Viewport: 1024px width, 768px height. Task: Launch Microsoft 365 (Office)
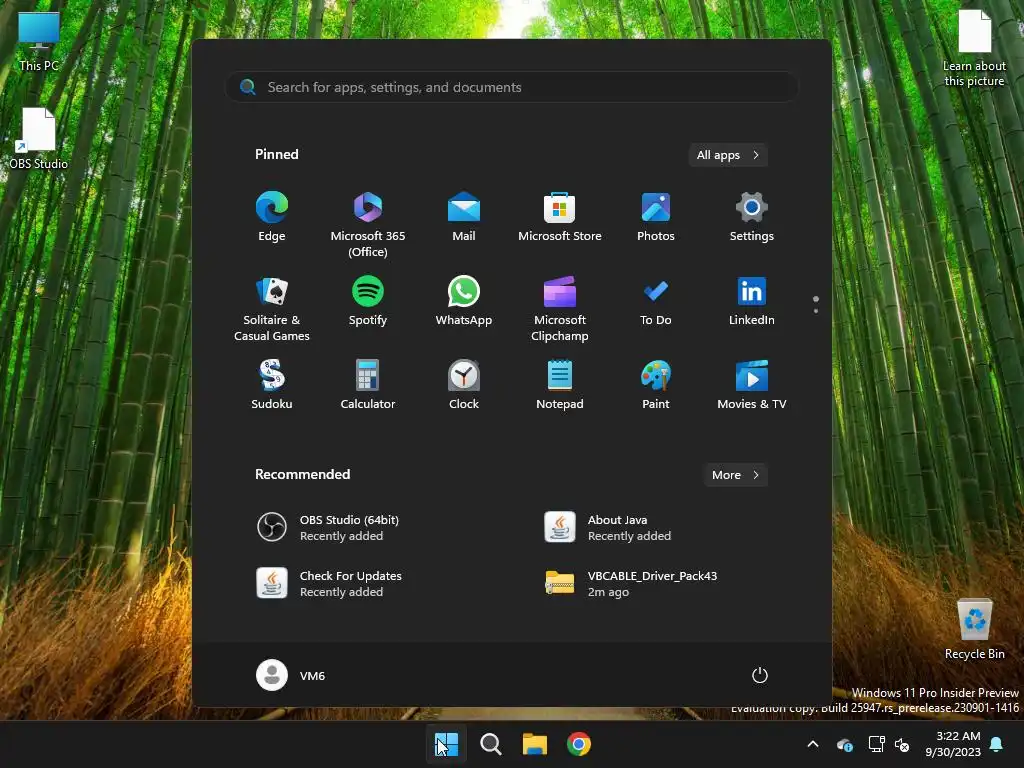[x=368, y=225]
